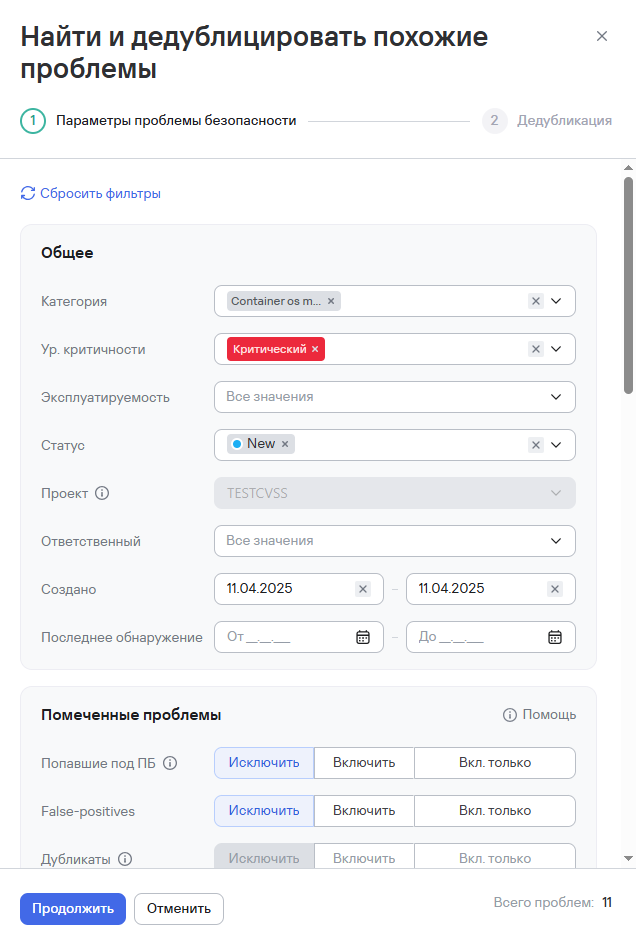Close the deduplication dialog with X icon
The image size is (636, 941).
click(x=602, y=36)
